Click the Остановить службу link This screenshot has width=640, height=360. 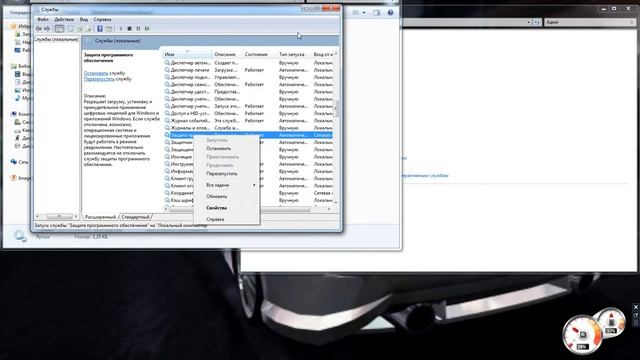(96, 73)
